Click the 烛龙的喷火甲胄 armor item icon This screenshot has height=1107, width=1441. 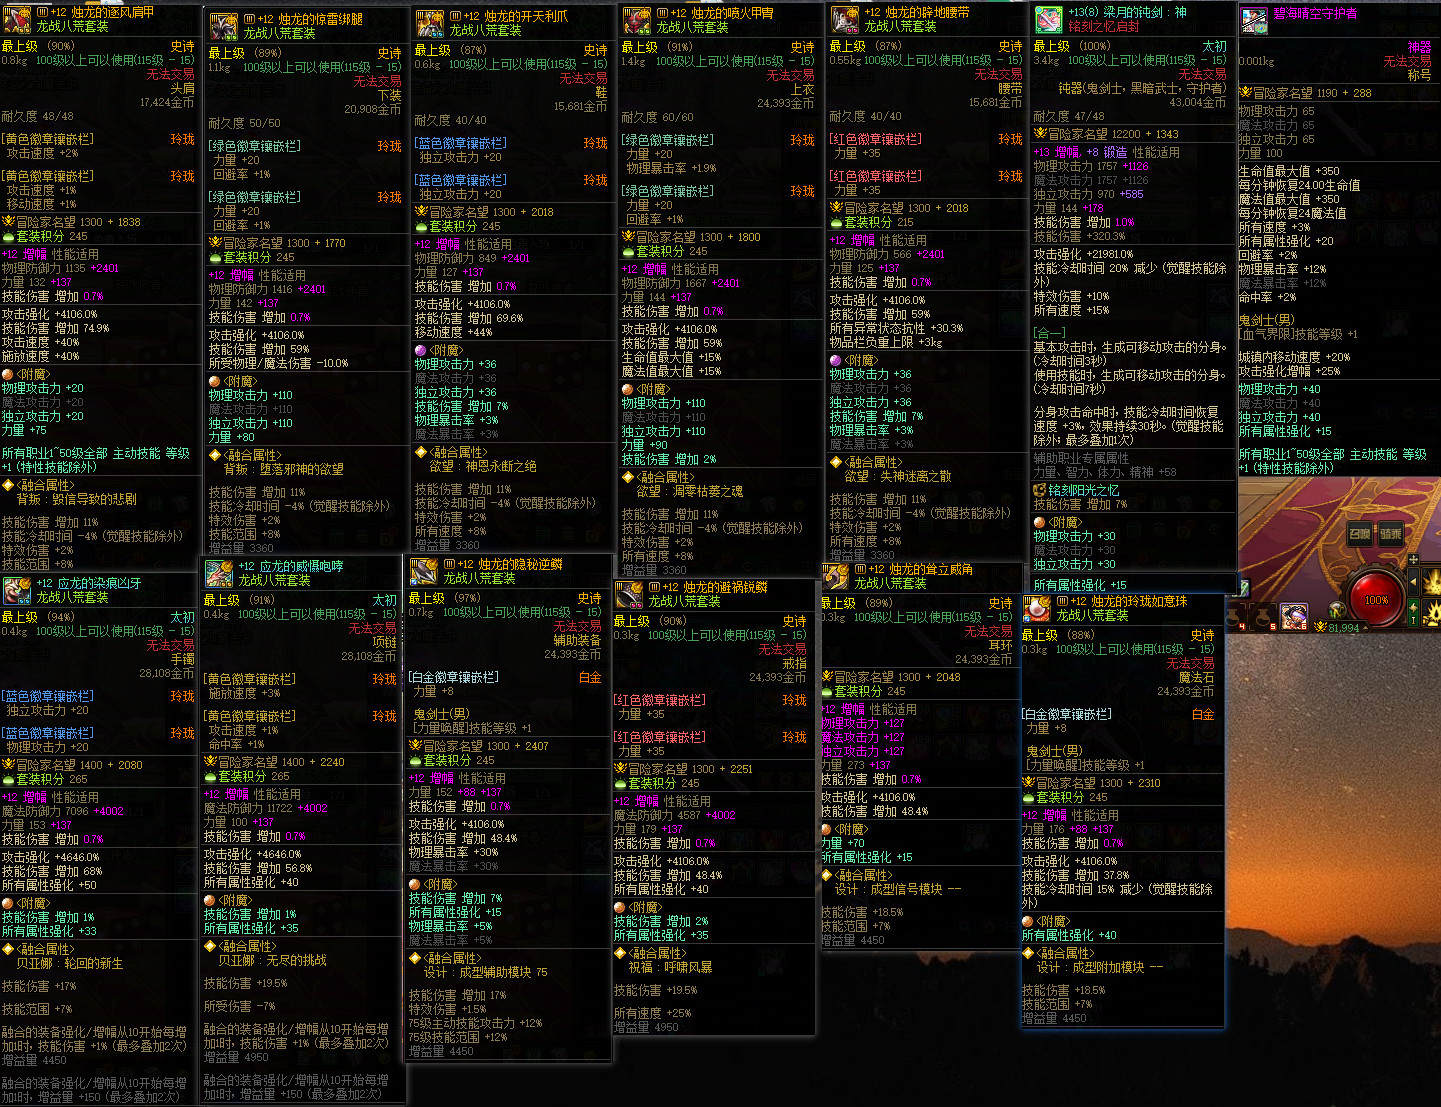tap(637, 21)
